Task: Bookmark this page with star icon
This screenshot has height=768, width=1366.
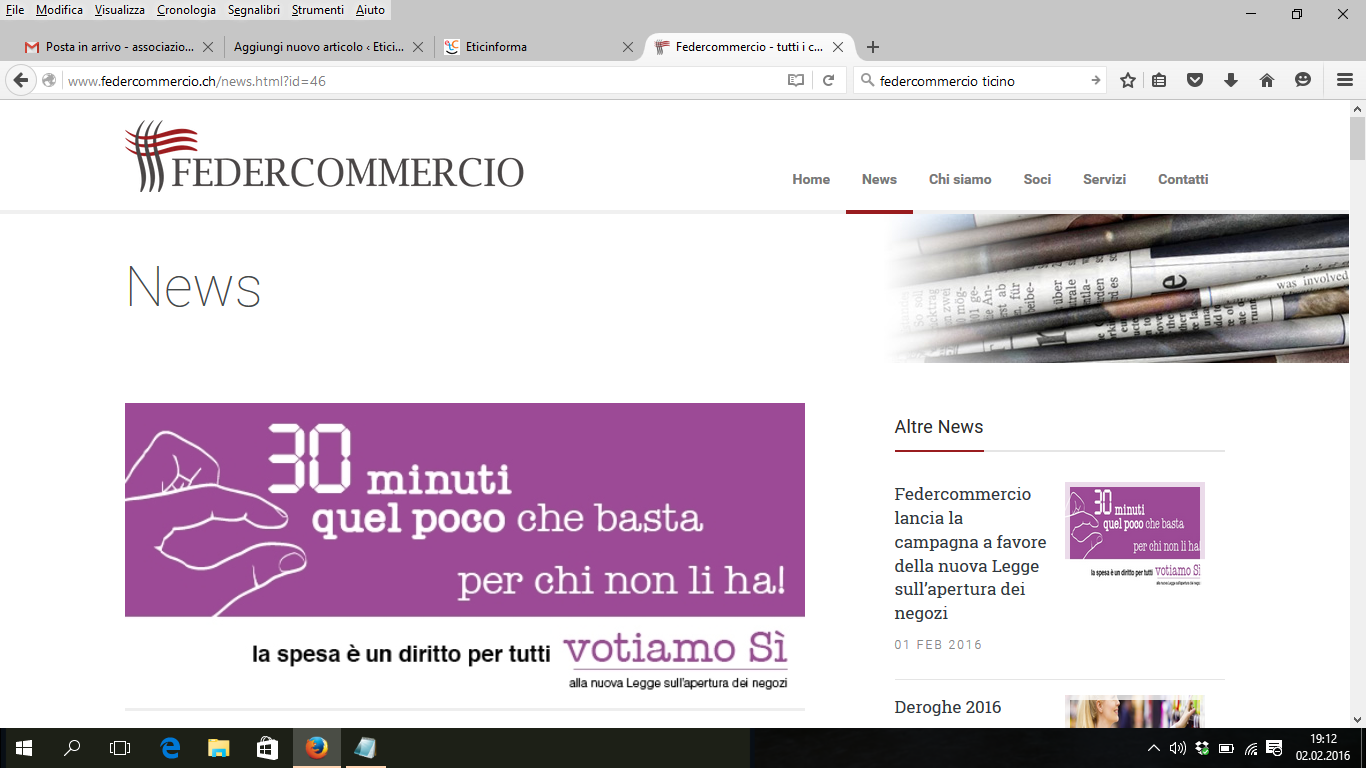Action: (1128, 81)
